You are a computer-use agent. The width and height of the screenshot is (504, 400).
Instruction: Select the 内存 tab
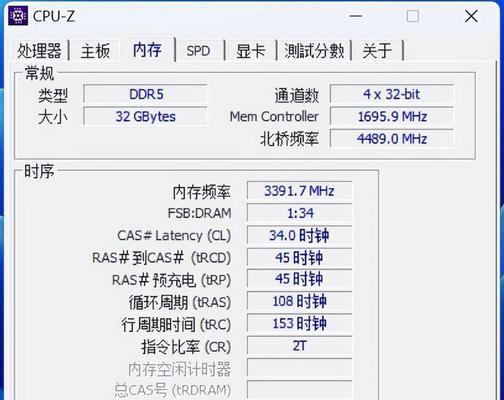147,50
